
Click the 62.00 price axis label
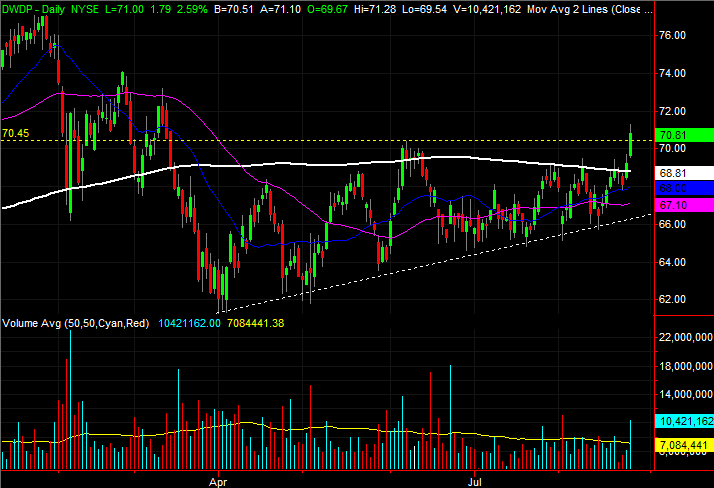coord(672,299)
